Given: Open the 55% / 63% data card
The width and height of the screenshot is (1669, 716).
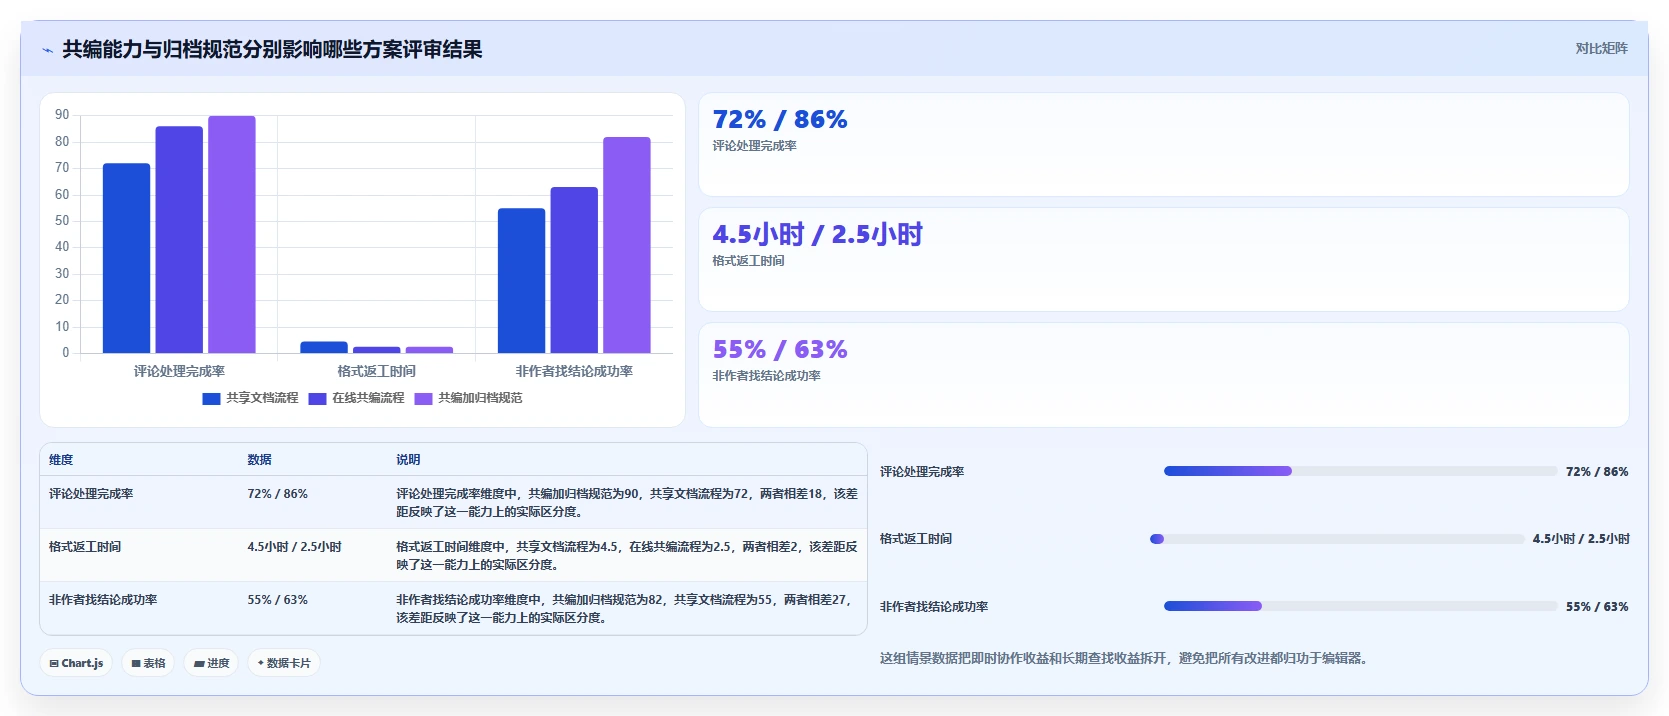Looking at the screenshot, I should (x=1163, y=375).
